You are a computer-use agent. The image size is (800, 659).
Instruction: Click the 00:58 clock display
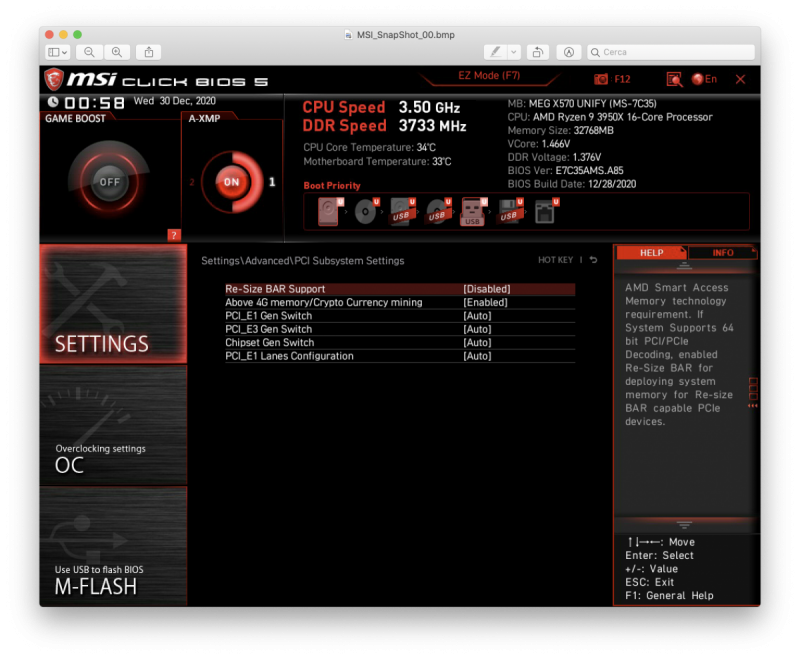click(x=94, y=103)
